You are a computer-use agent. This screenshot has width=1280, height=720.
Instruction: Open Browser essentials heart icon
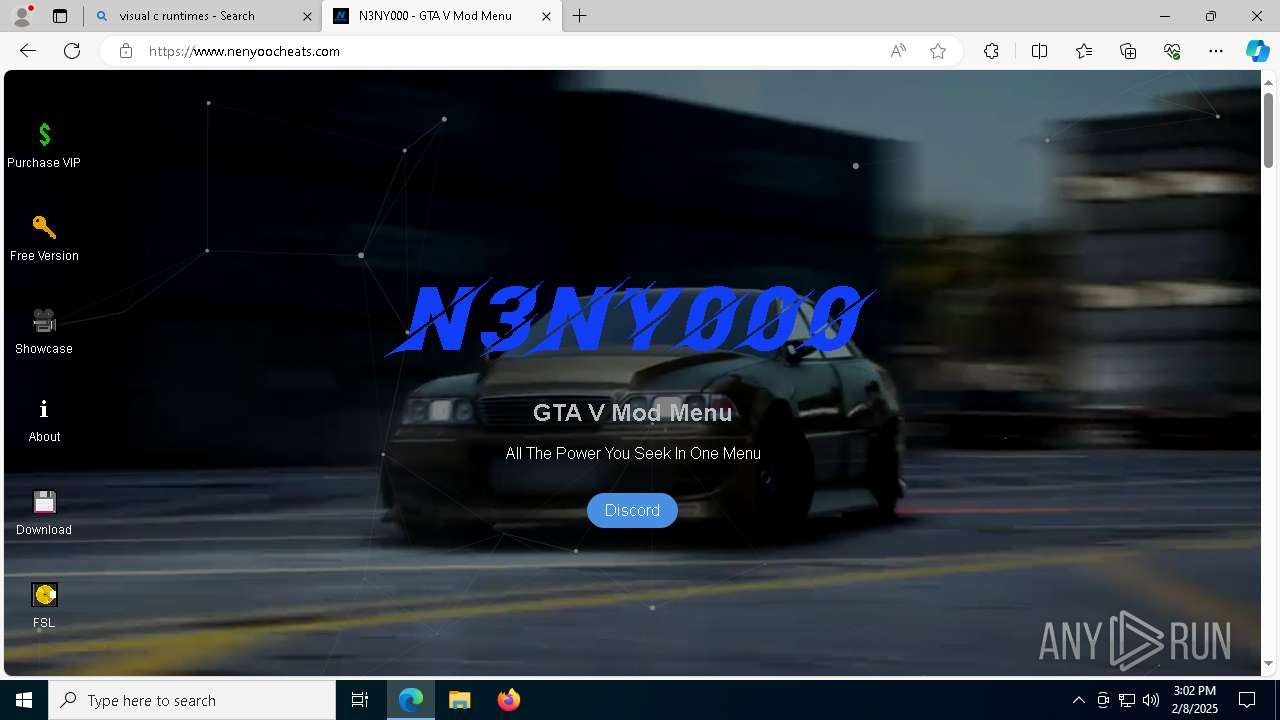[x=1172, y=51]
